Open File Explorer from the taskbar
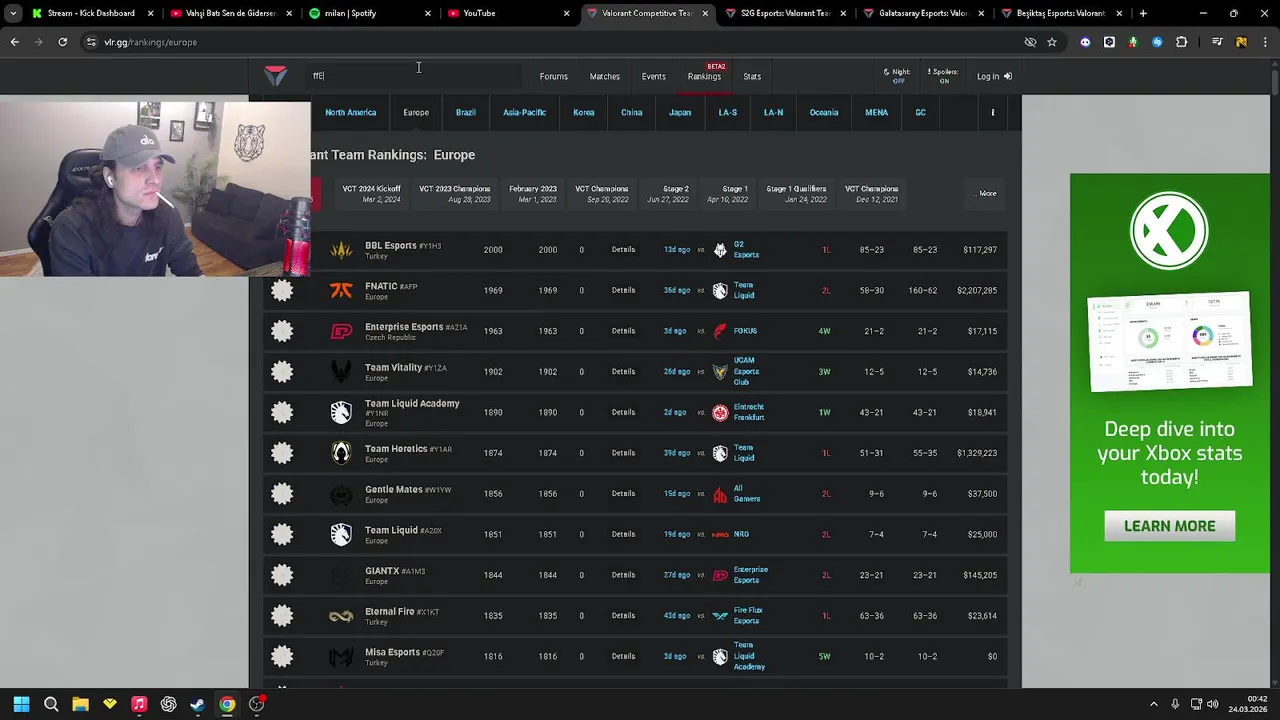 point(80,704)
